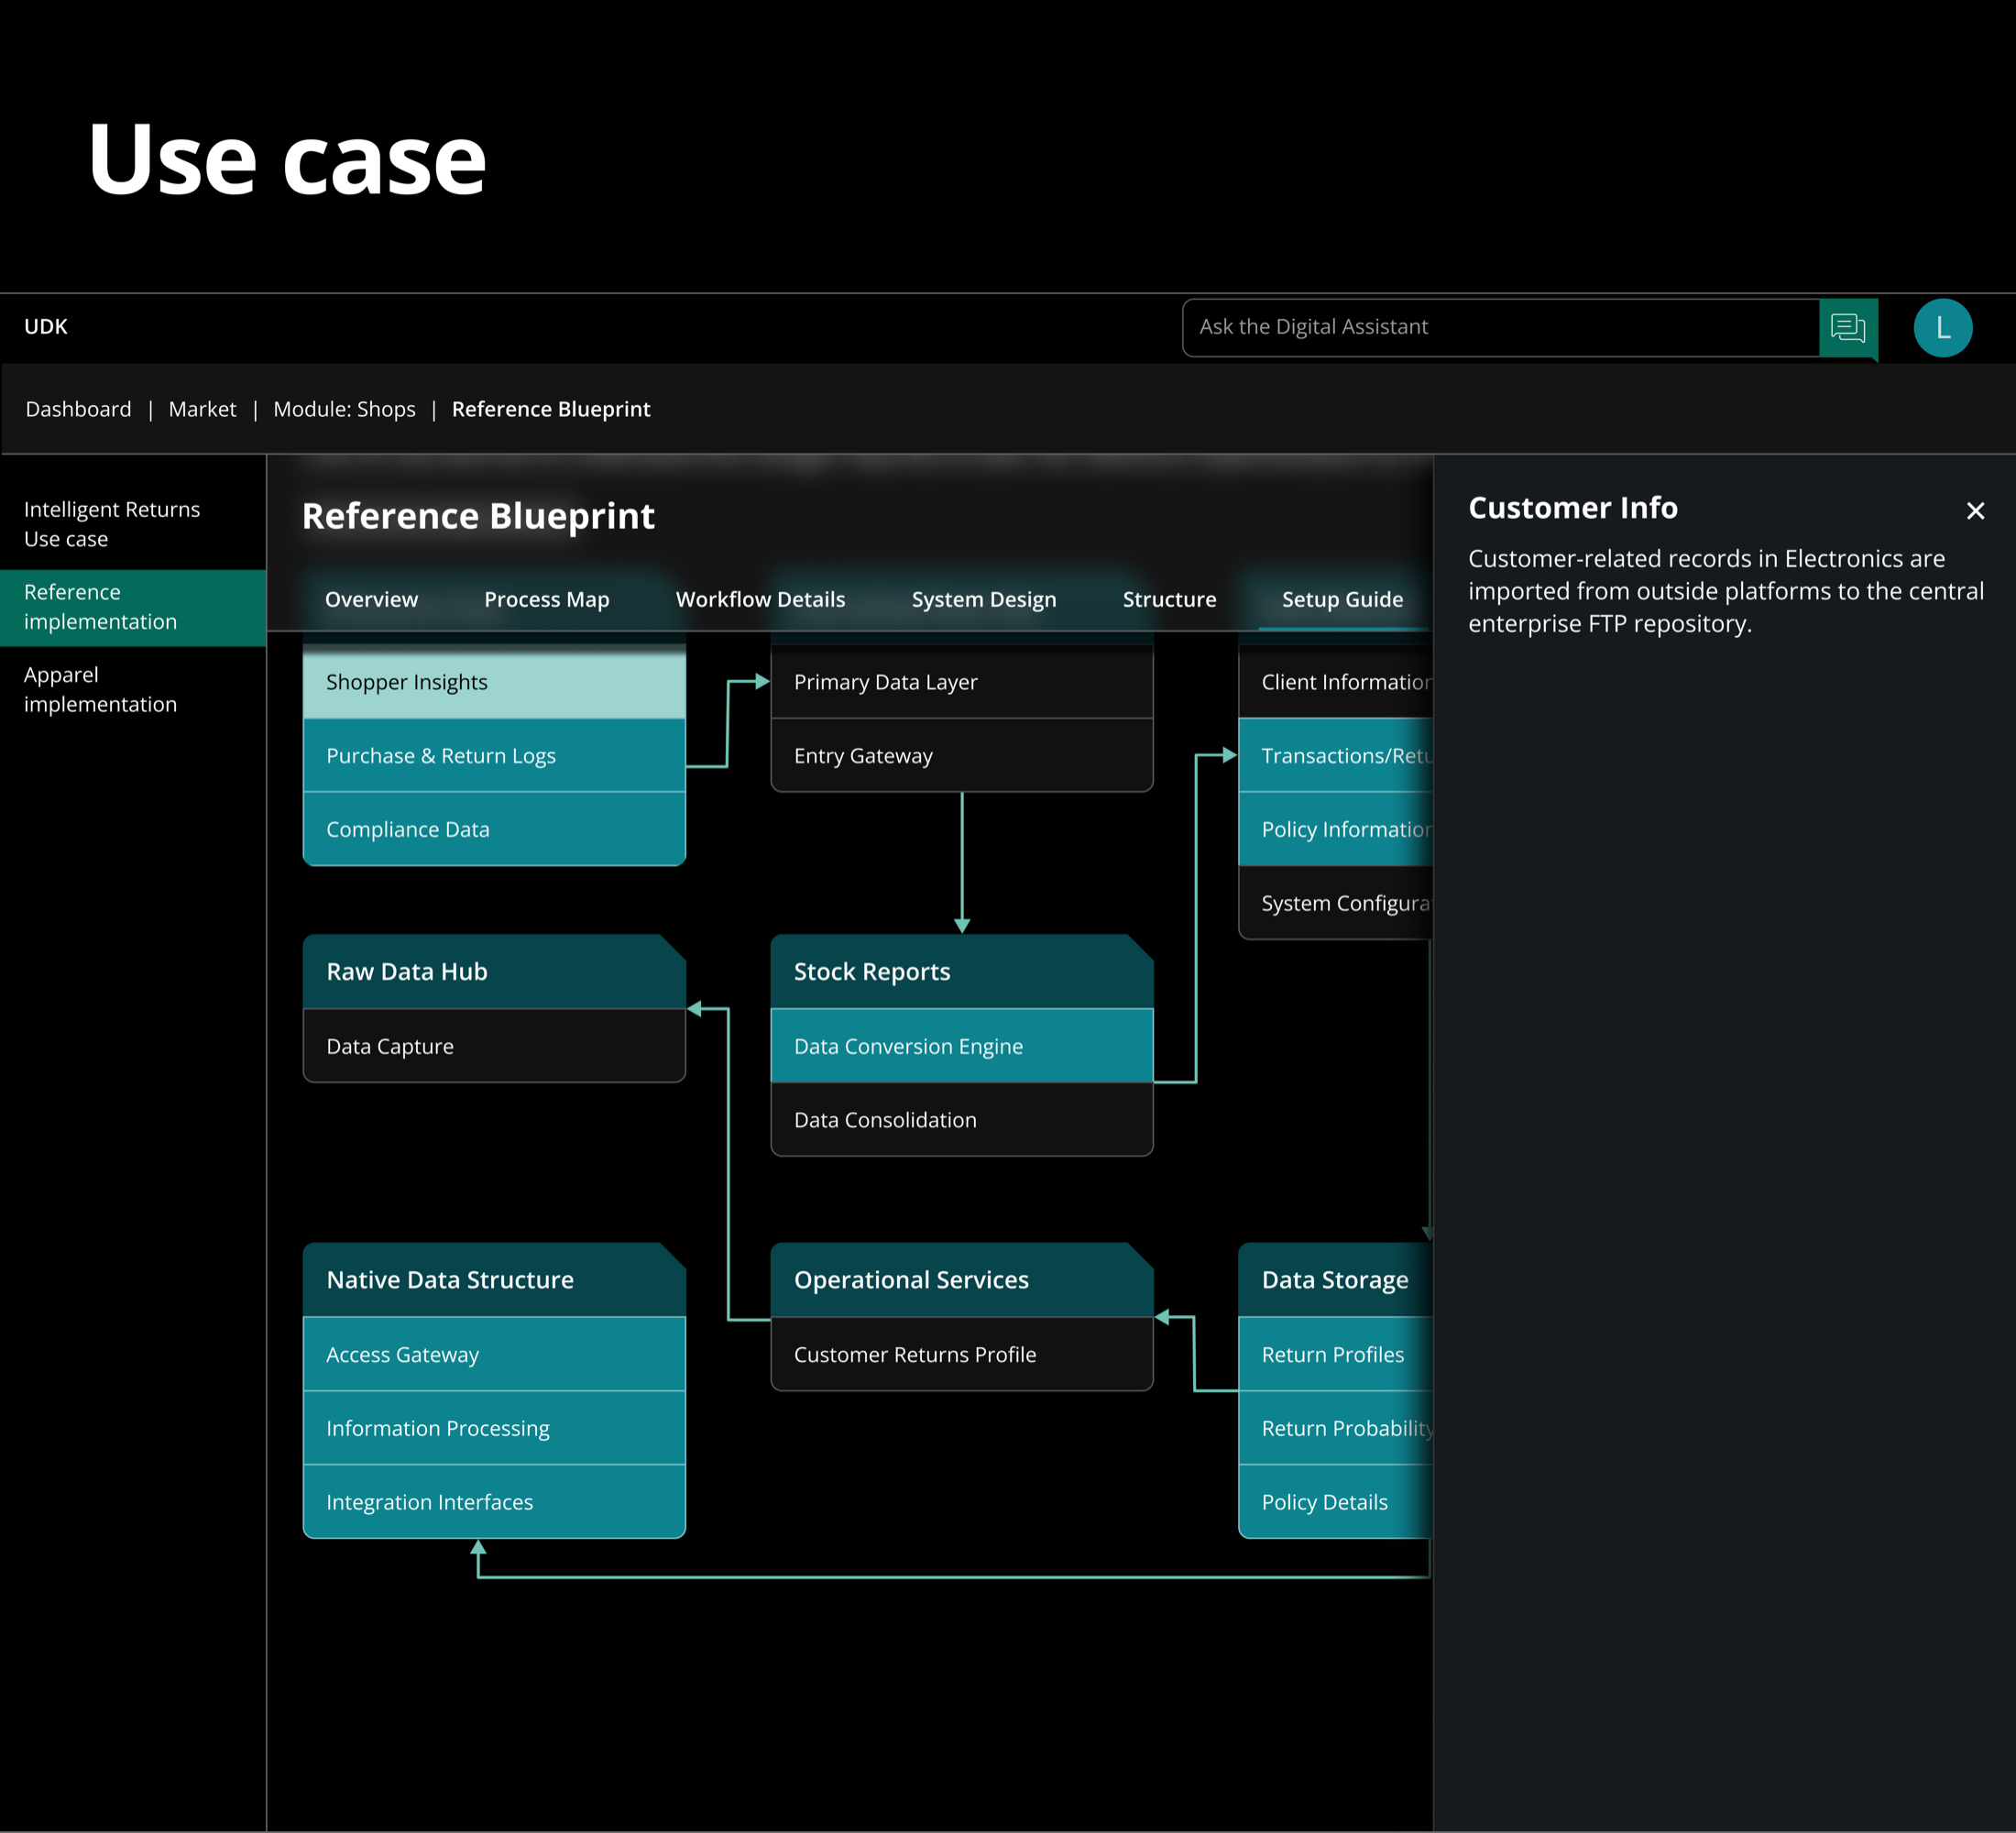Viewport: 2016px width, 1833px height.
Task: Select the Return Probability block
Action: coord(1336,1429)
